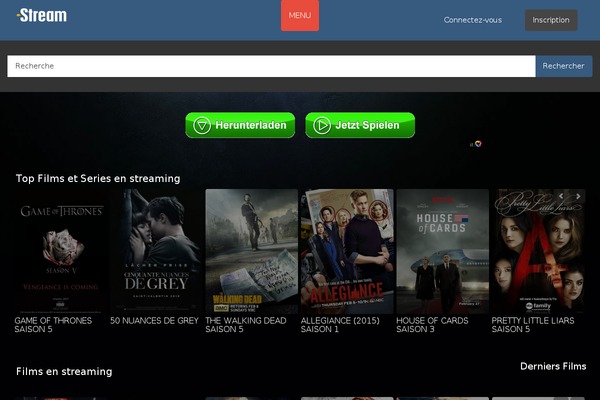Click the 50 Nuances de Grey title
The height and width of the screenshot is (400, 600).
[x=154, y=321]
